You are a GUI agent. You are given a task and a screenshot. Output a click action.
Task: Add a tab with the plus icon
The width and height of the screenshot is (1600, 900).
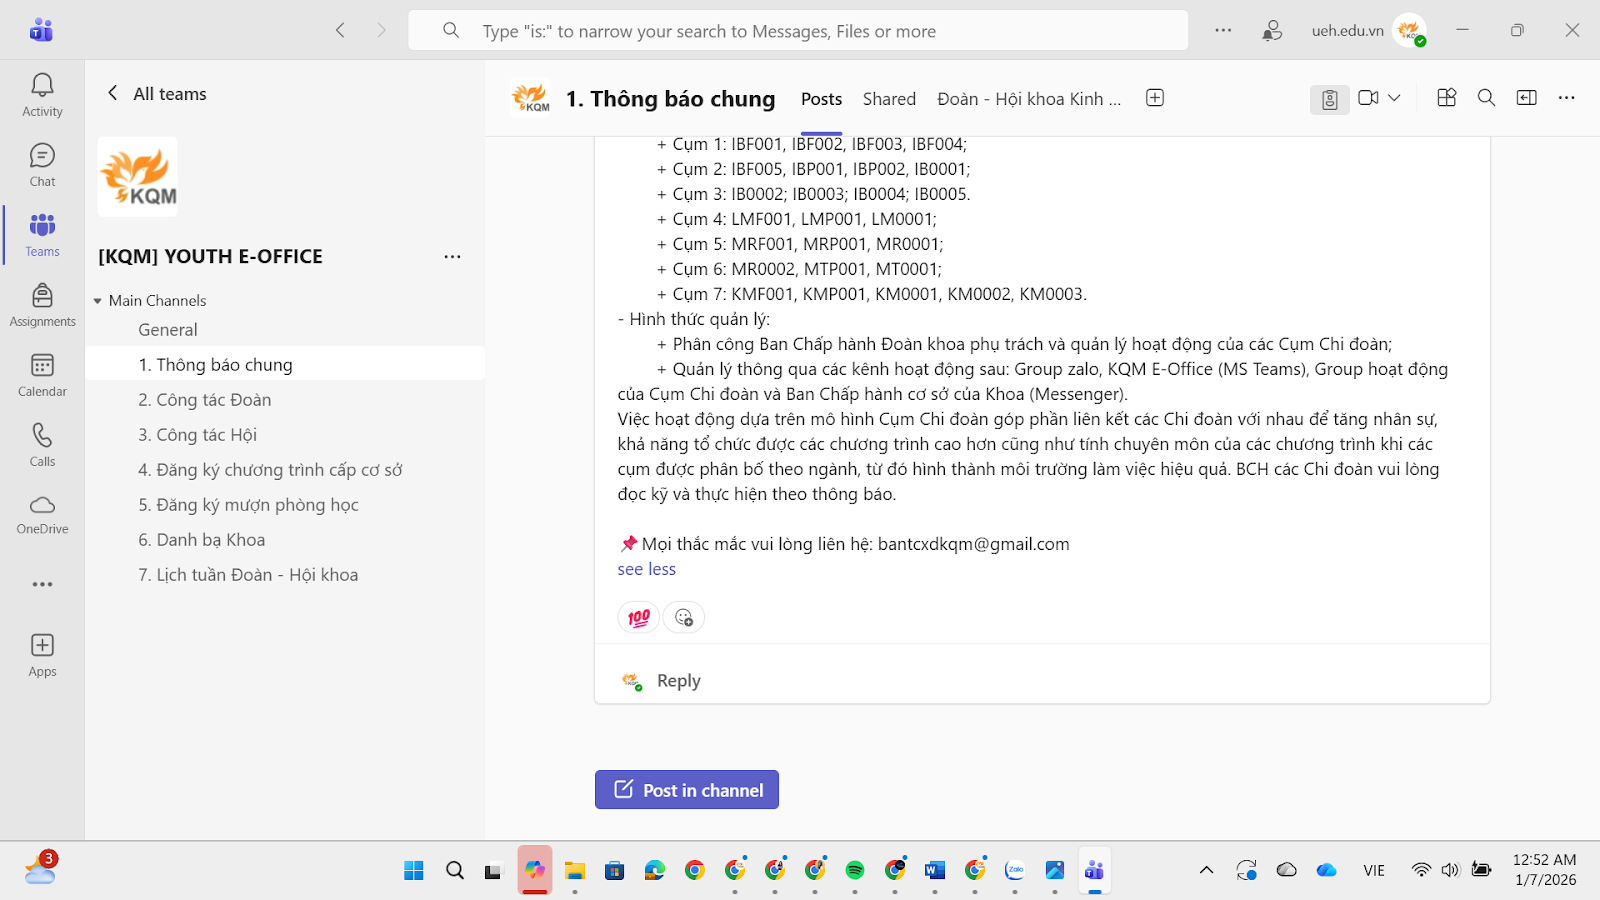coord(1155,98)
